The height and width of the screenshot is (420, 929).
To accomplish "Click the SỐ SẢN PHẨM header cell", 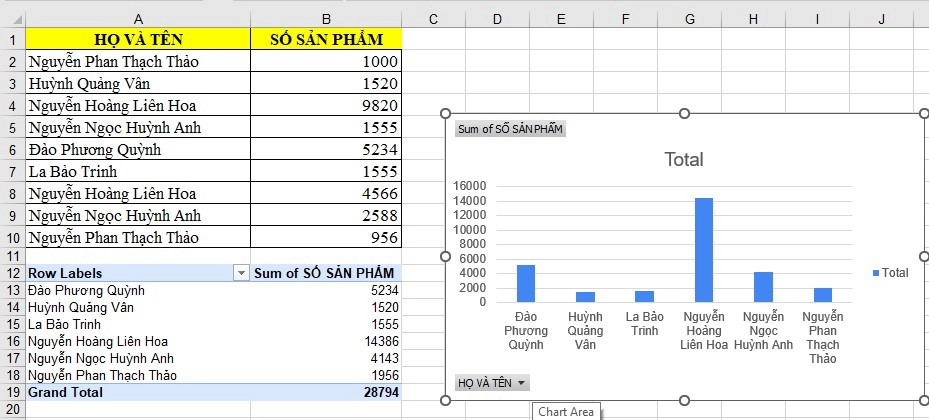I will (x=326, y=39).
